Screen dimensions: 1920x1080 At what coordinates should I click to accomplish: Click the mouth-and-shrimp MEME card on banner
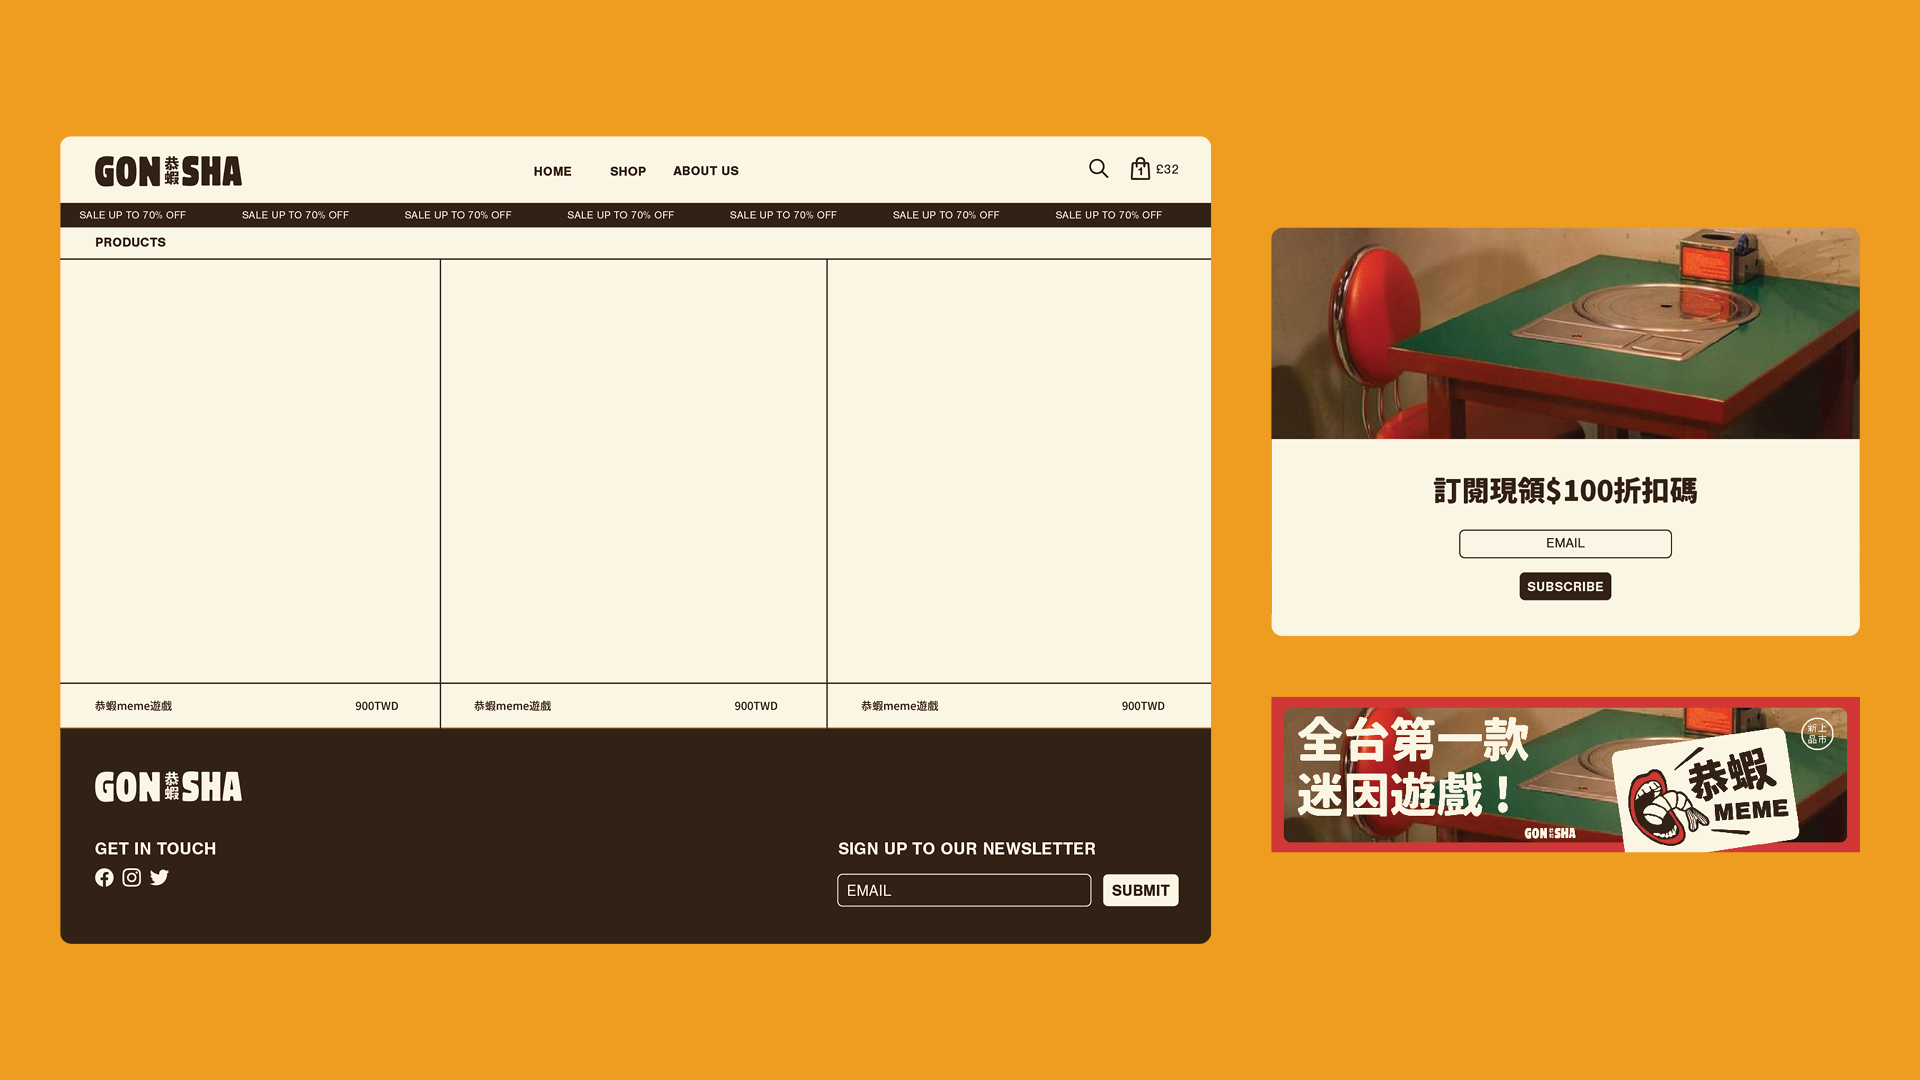(x=1706, y=792)
